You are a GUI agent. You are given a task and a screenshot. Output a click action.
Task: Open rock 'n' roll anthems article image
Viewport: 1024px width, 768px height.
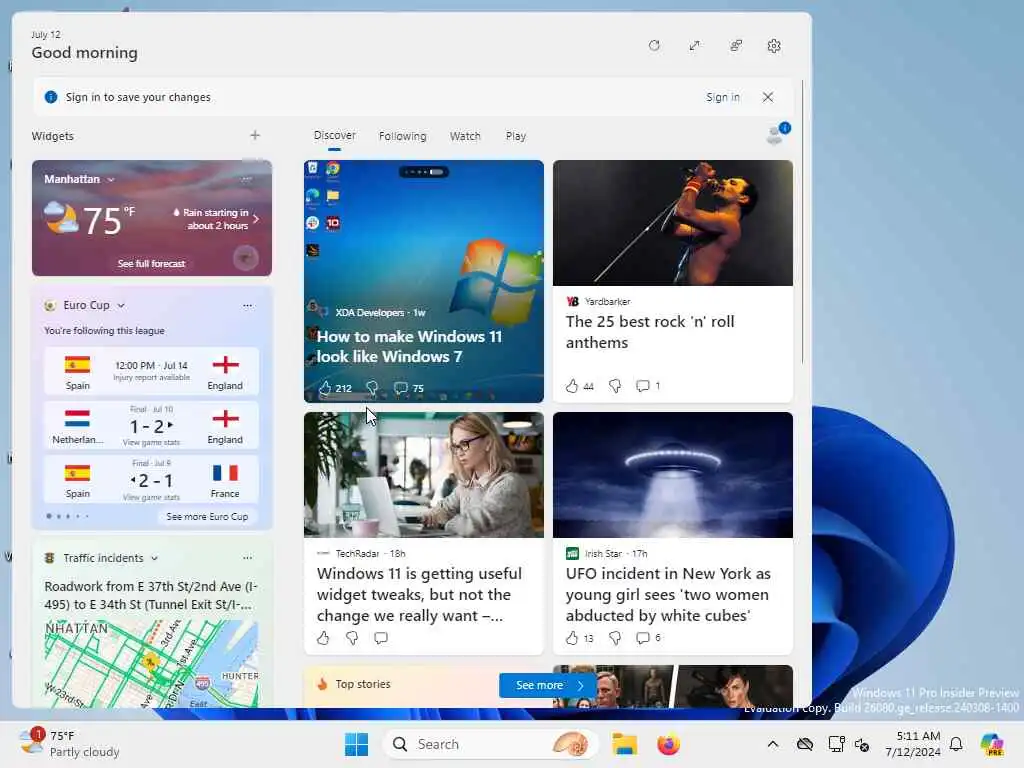[673, 223]
